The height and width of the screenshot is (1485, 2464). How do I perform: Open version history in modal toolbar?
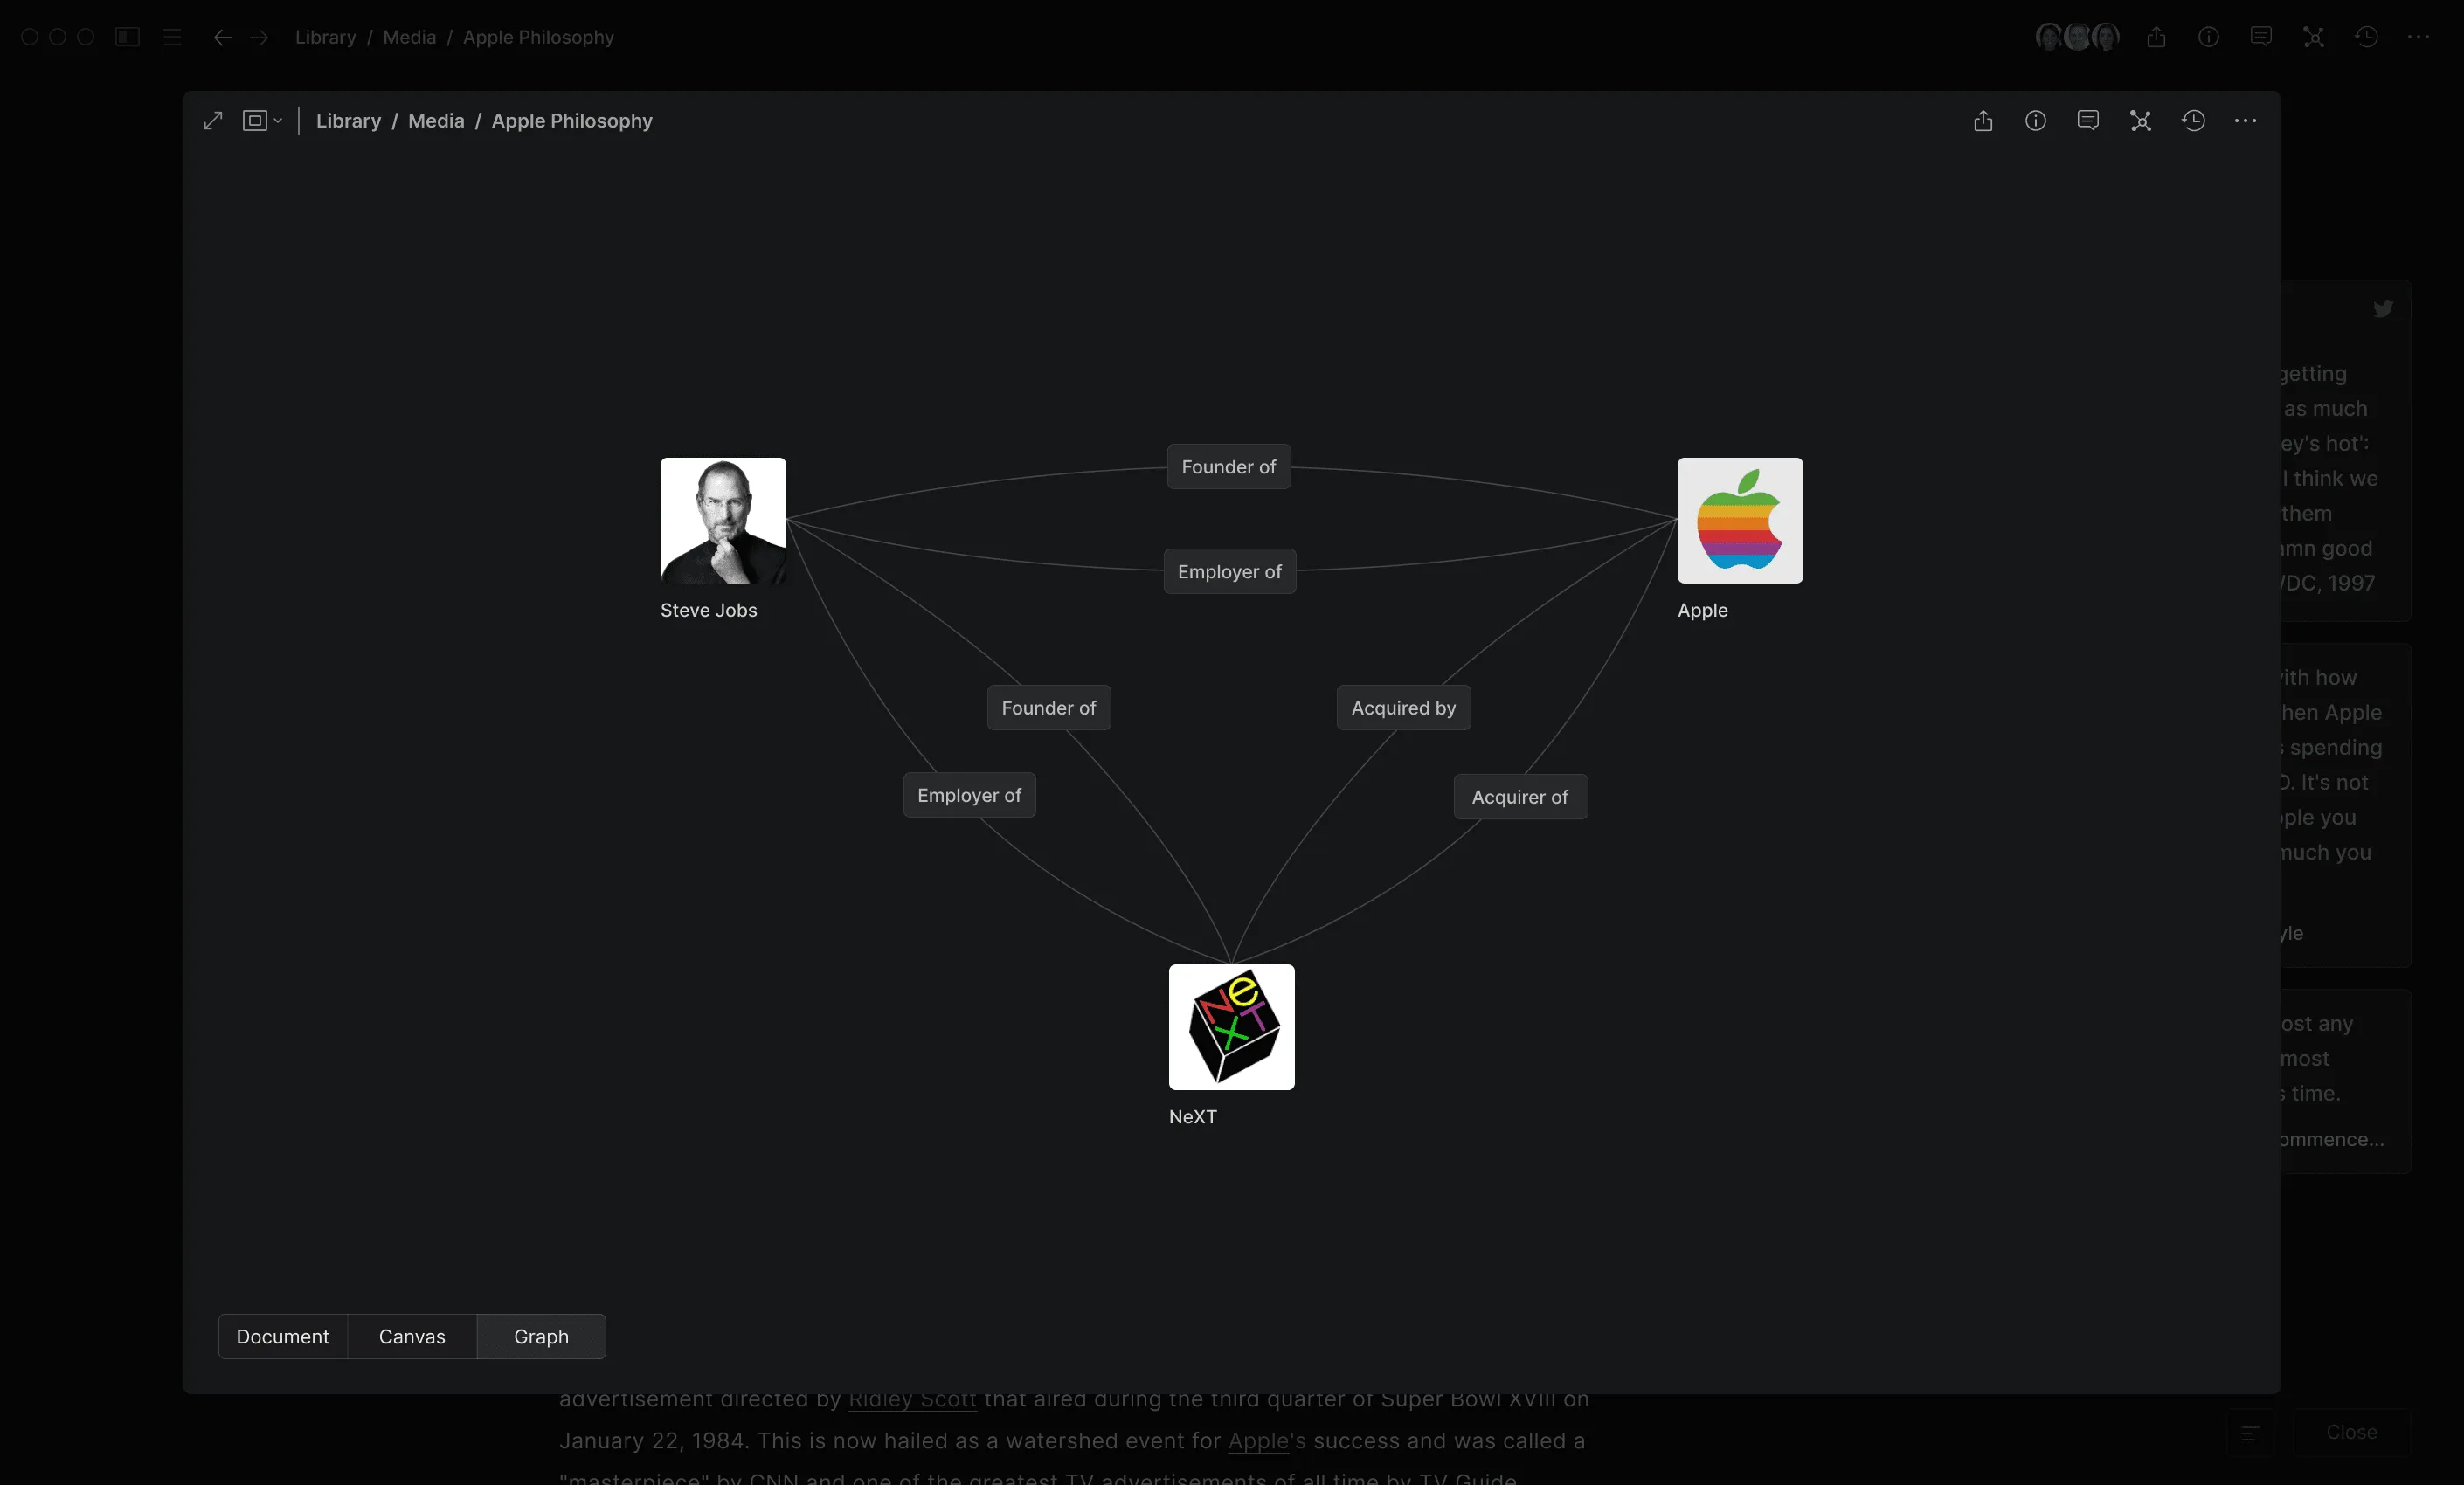pos(2193,121)
